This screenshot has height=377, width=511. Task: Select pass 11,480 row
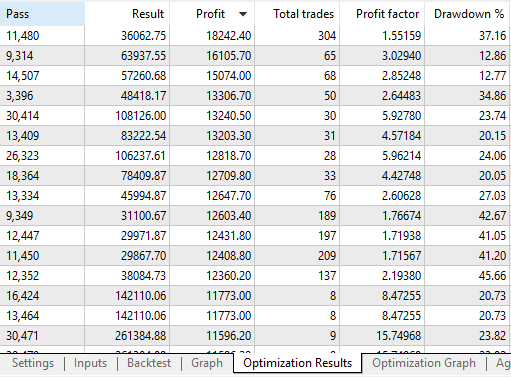(x=255, y=36)
